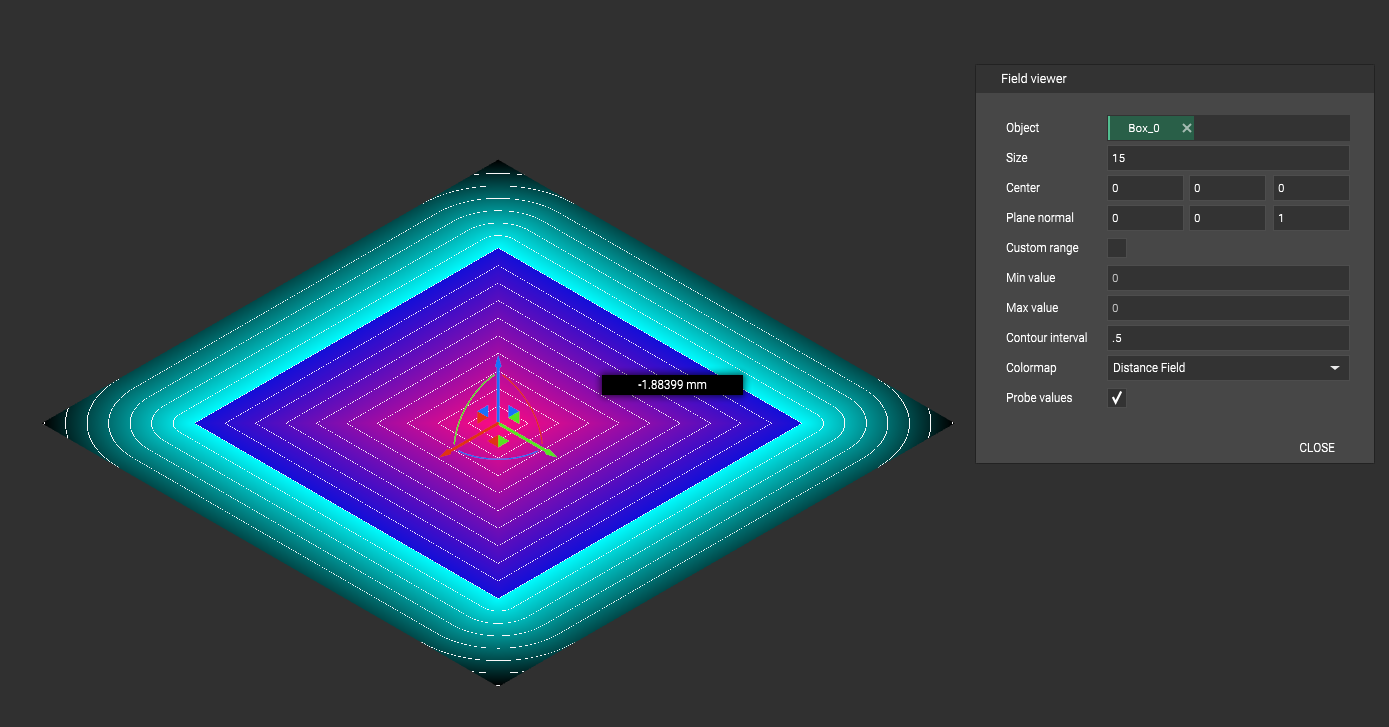
Task: Edit the Contour interval field
Action: click(x=1229, y=338)
